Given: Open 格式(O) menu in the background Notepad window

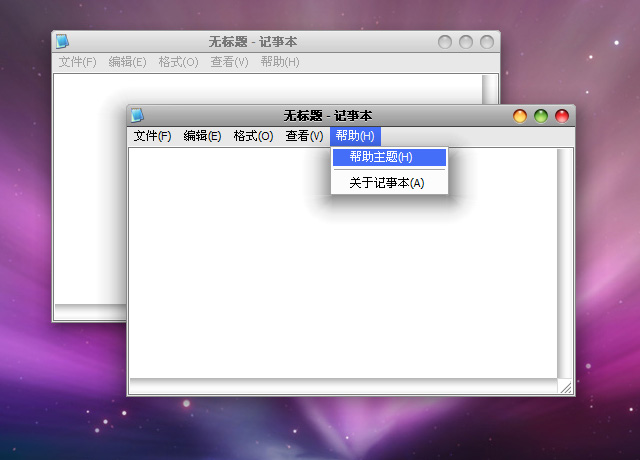Looking at the screenshot, I should click(178, 62).
